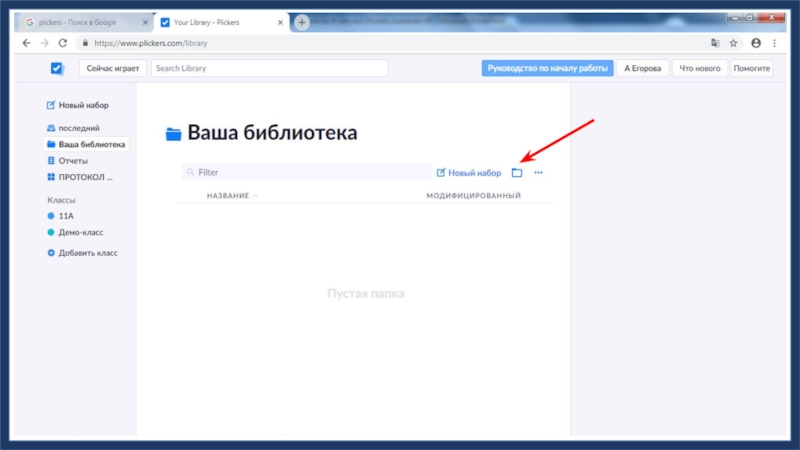Open new browser tab with plus button
This screenshot has width=800, height=450.
(x=302, y=22)
